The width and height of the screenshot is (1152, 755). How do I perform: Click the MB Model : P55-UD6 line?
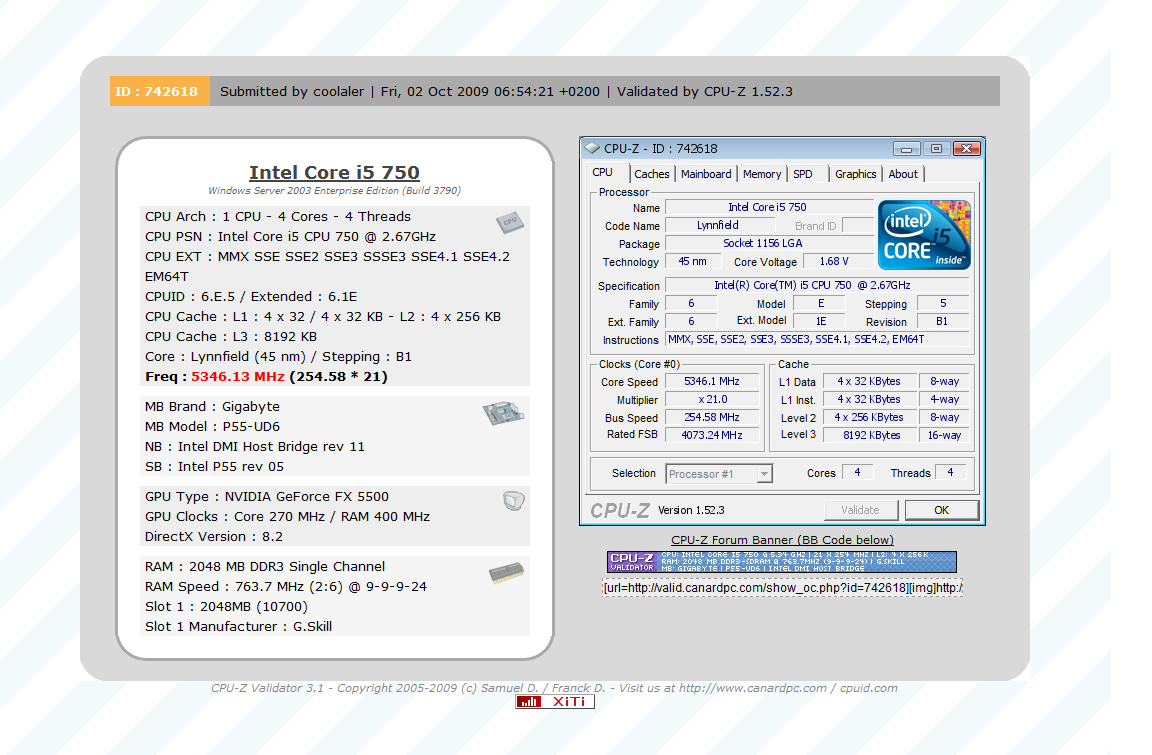[212, 427]
